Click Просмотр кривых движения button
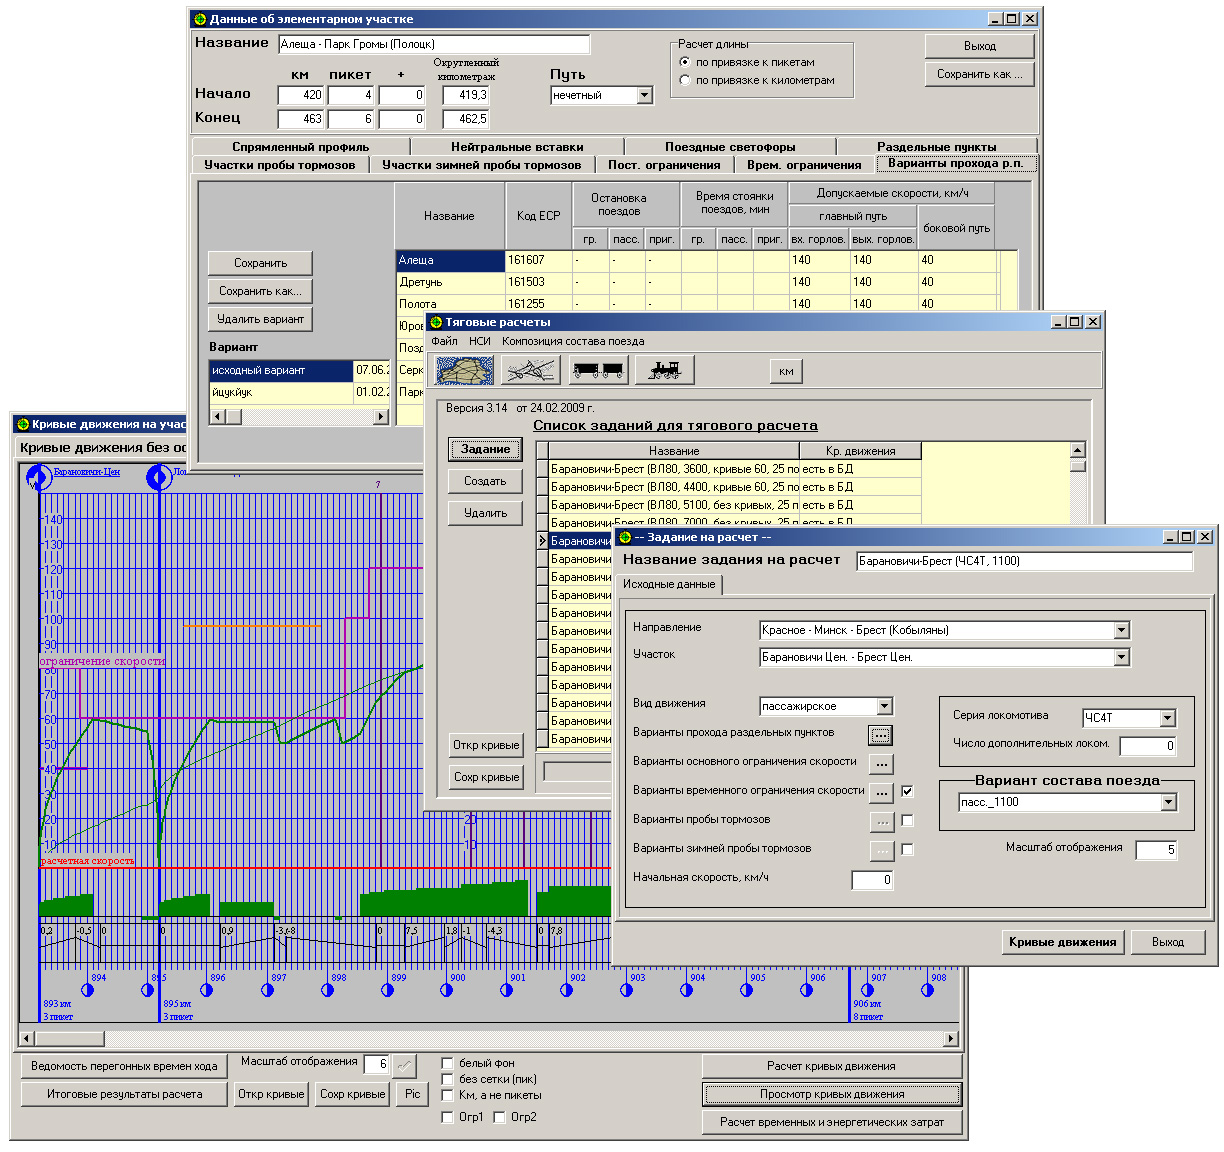The image size is (1224, 1152). 831,1094
